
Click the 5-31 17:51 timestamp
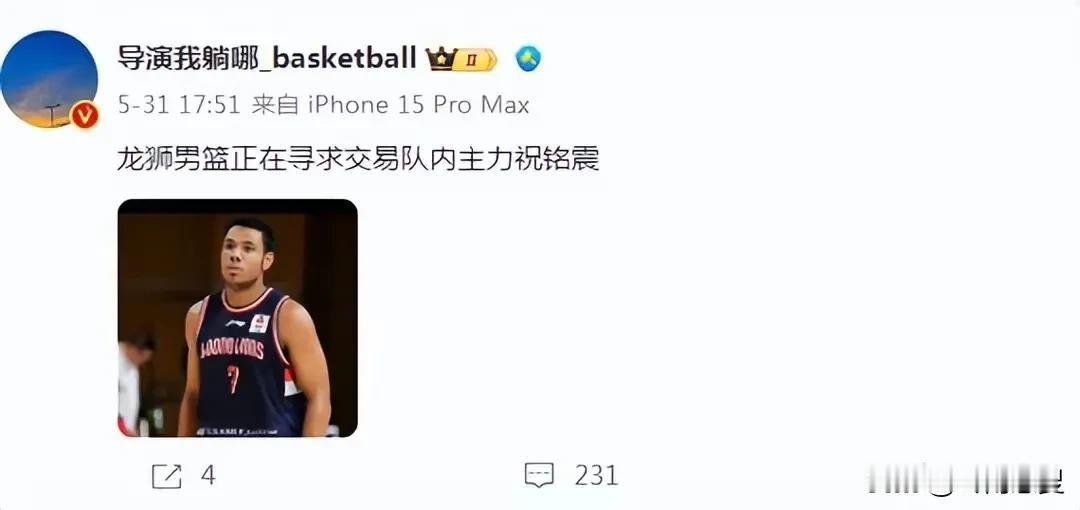pyautogui.click(x=178, y=105)
